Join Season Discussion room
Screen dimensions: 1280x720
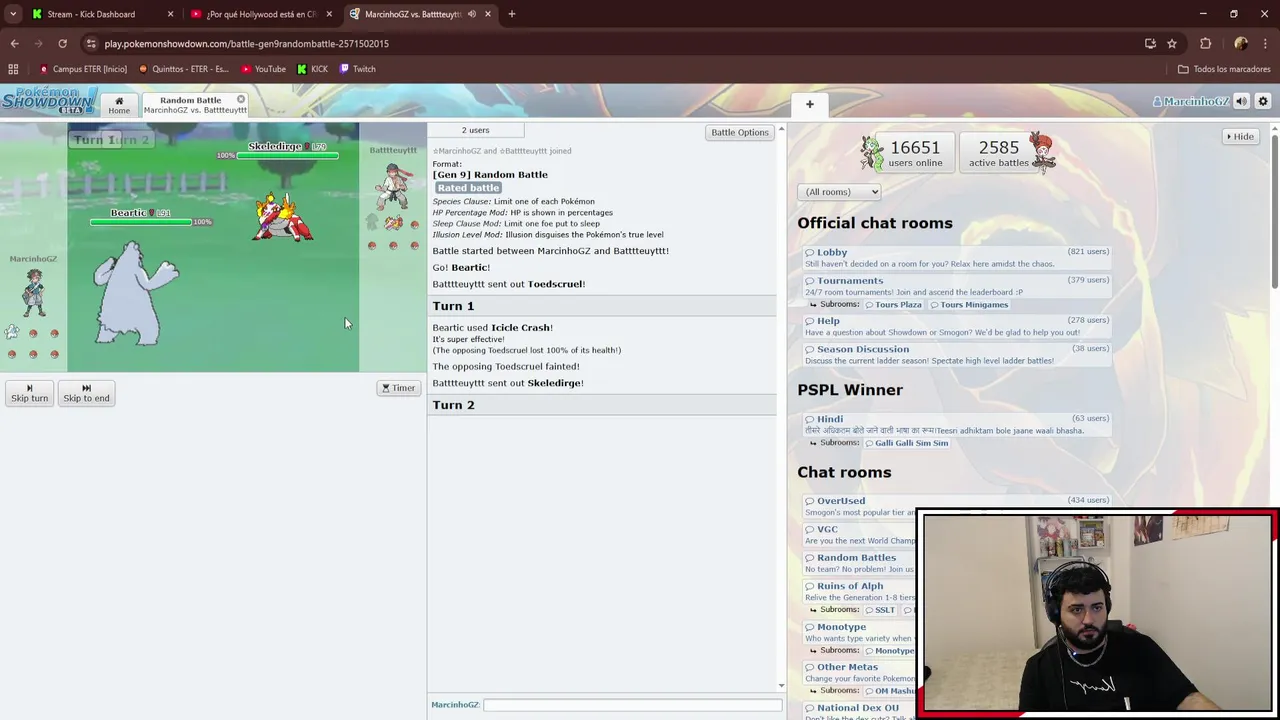tap(958, 354)
